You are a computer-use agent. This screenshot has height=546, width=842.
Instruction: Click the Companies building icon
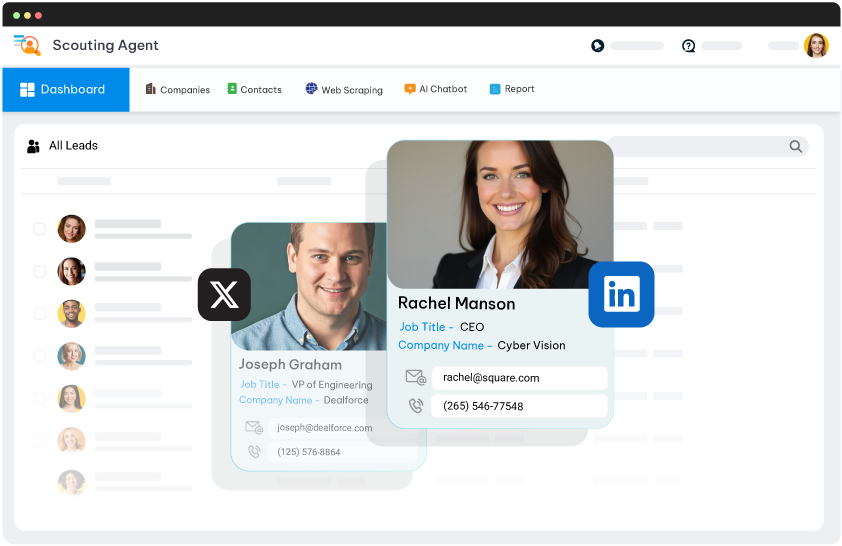pos(150,89)
